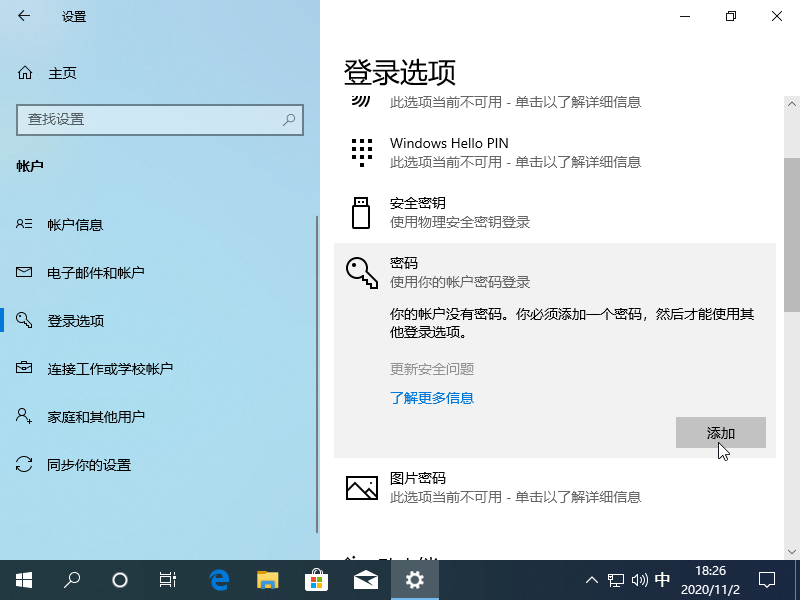
Task: Open Microsoft Store from the taskbar
Action: click(x=317, y=580)
